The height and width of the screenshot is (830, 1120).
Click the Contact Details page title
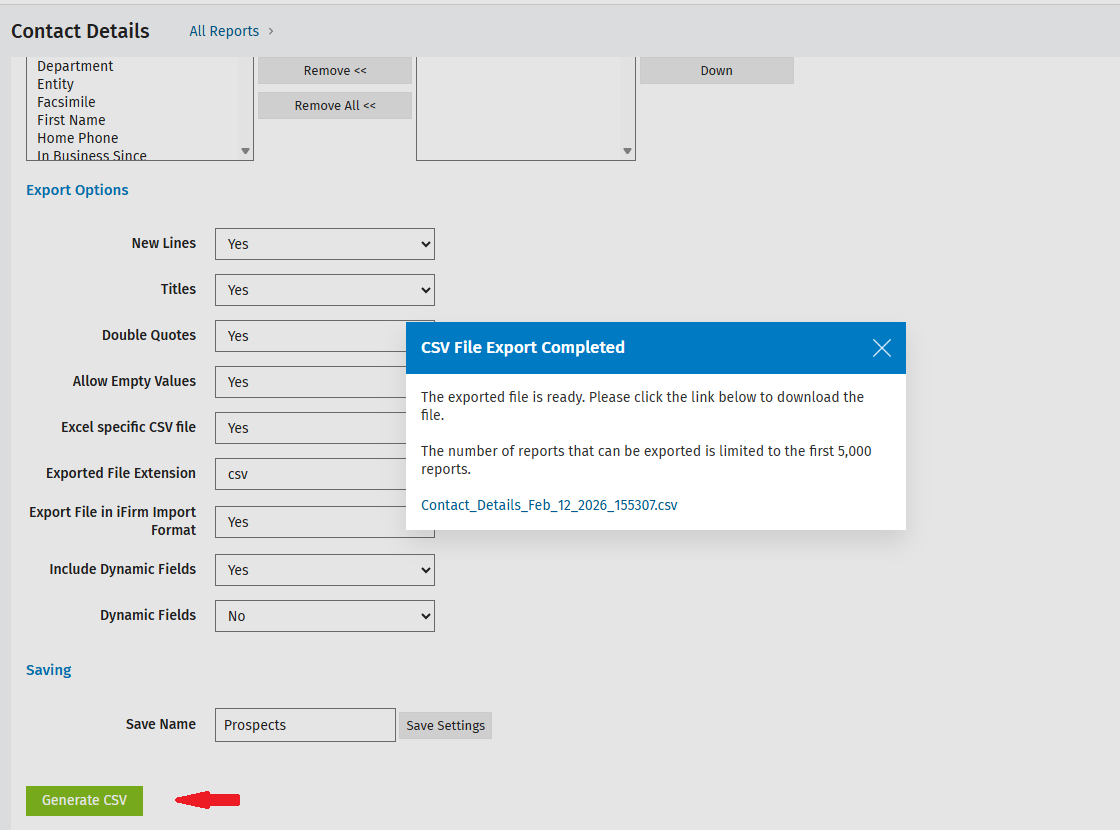click(80, 31)
